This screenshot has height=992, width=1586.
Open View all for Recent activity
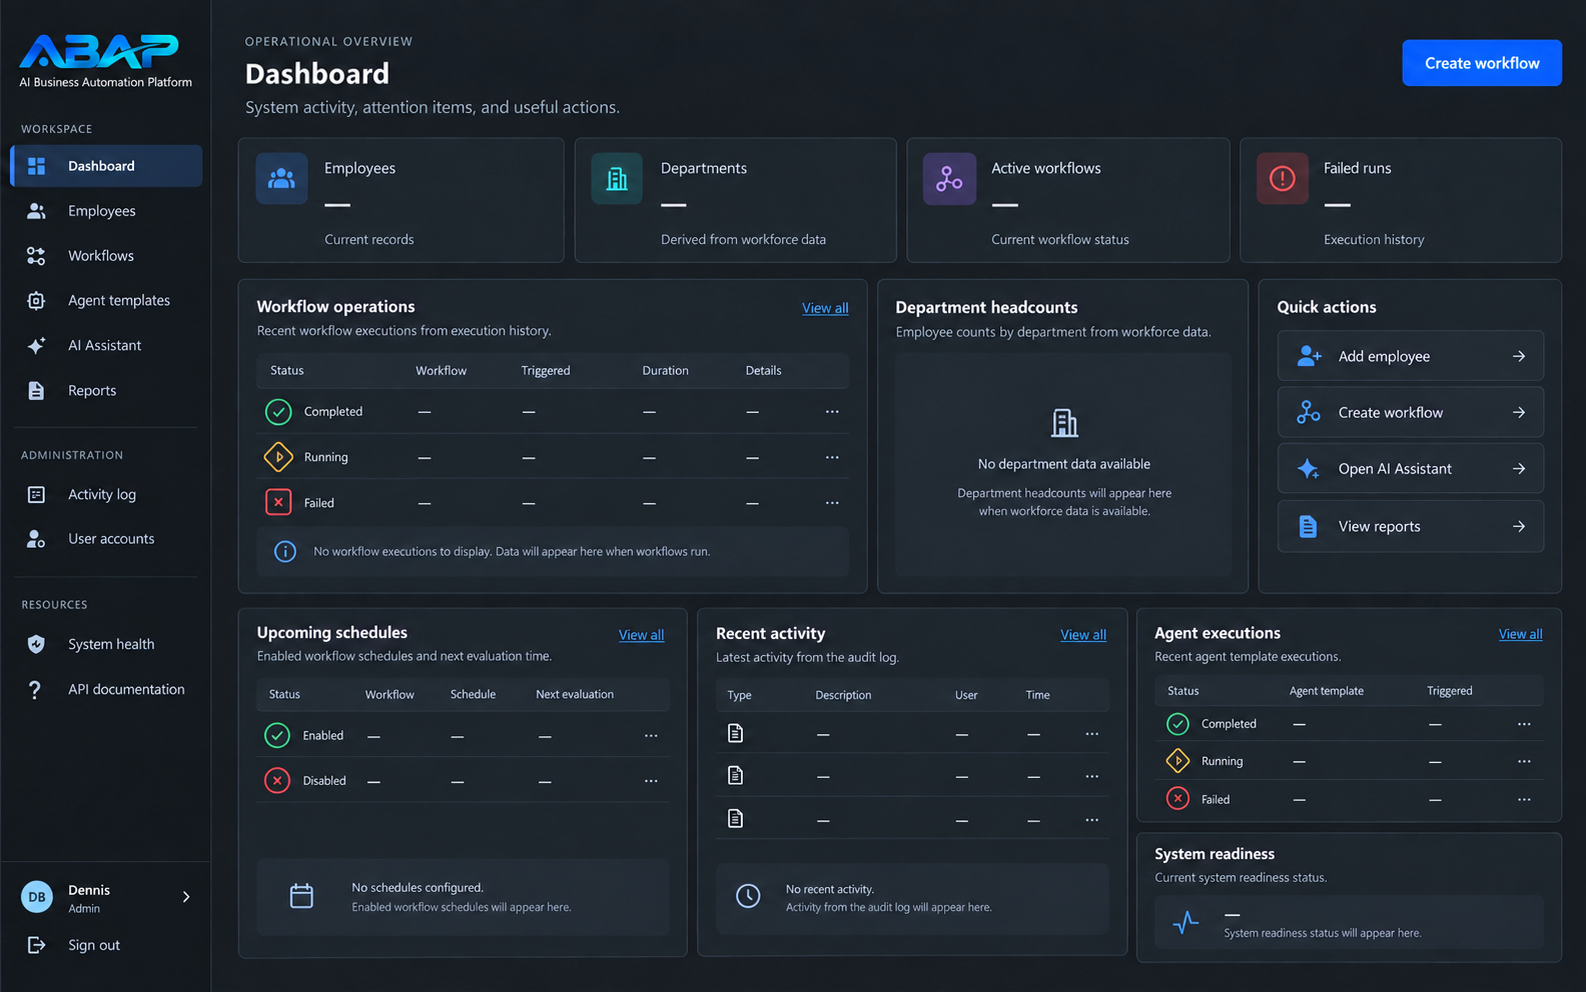(1083, 635)
